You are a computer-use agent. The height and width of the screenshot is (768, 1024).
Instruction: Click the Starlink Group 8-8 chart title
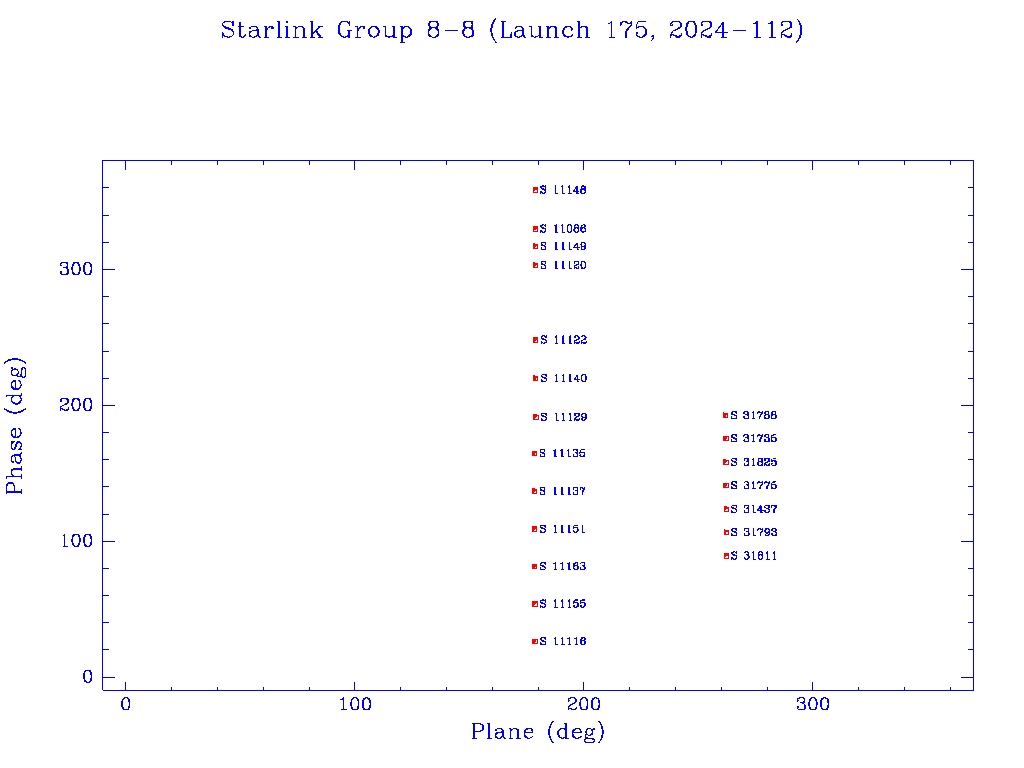[512, 30]
